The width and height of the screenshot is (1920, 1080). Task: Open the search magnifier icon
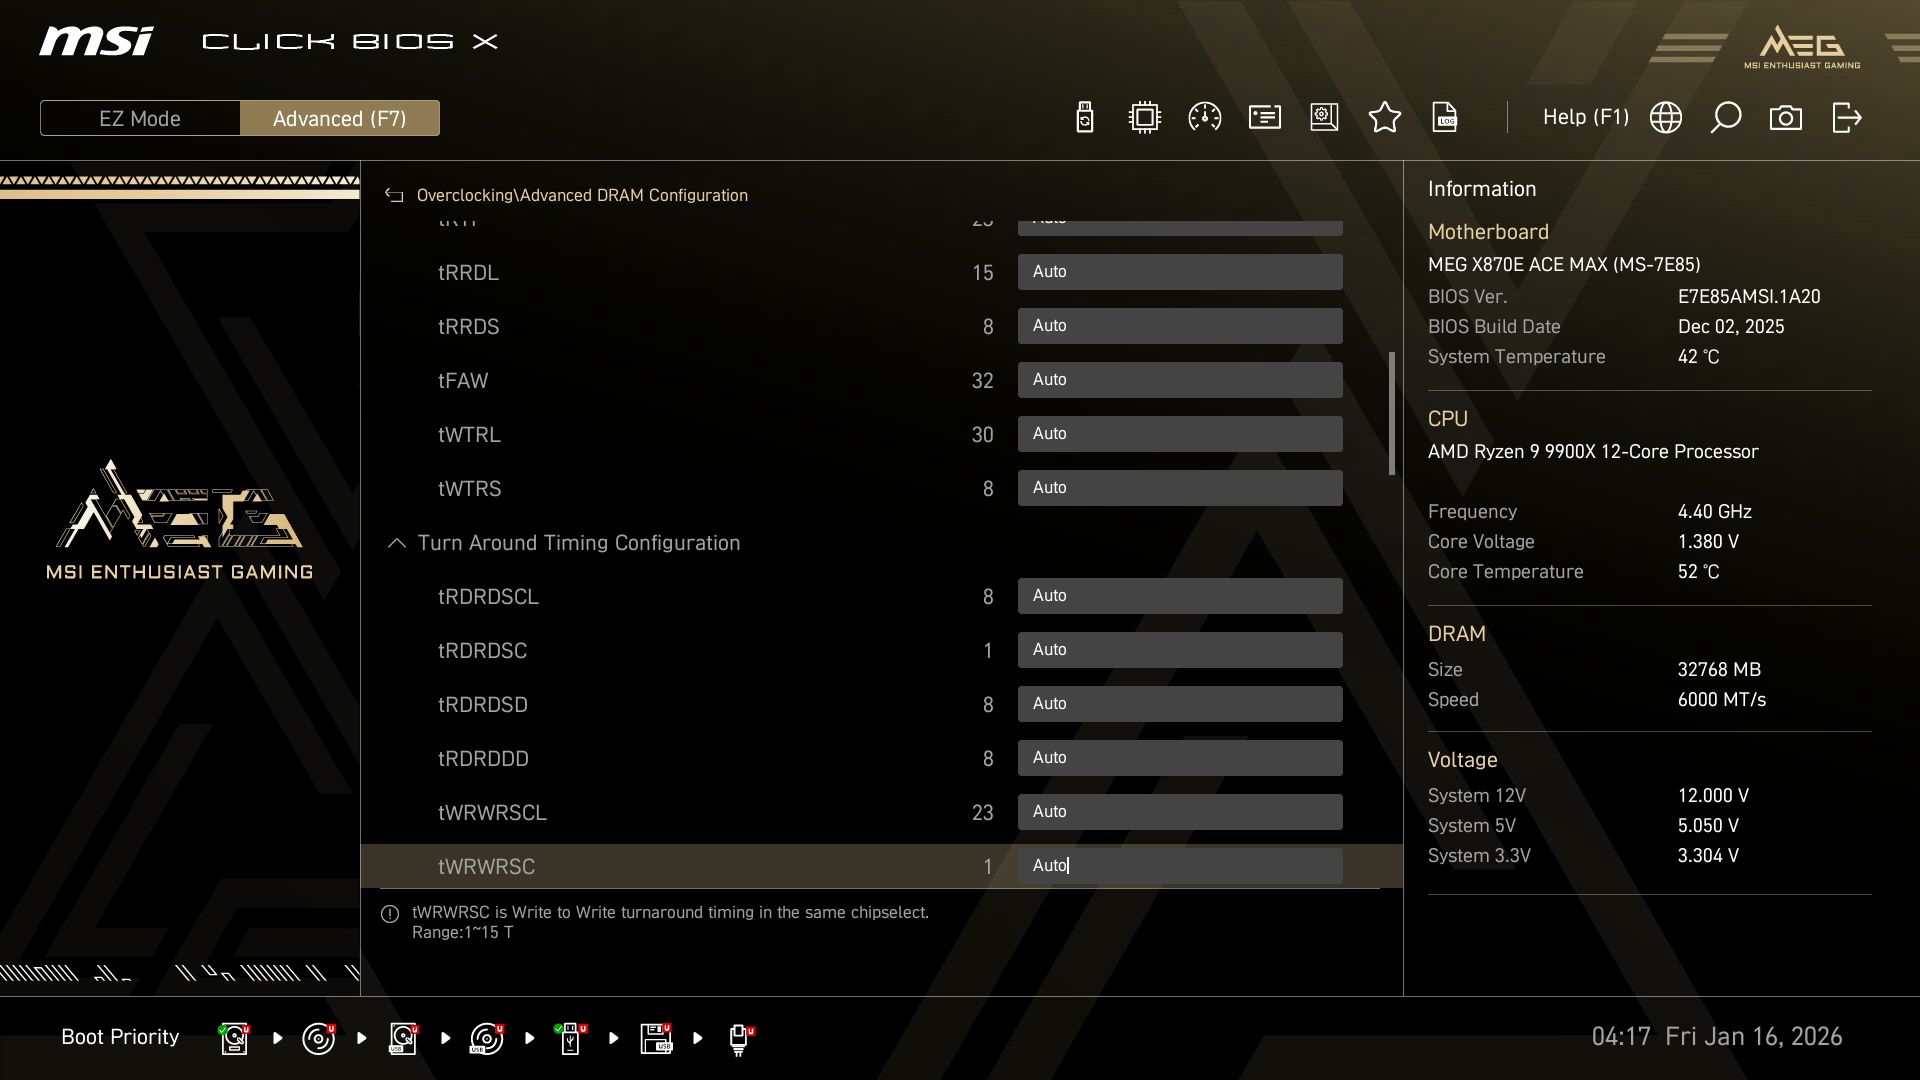click(1725, 117)
